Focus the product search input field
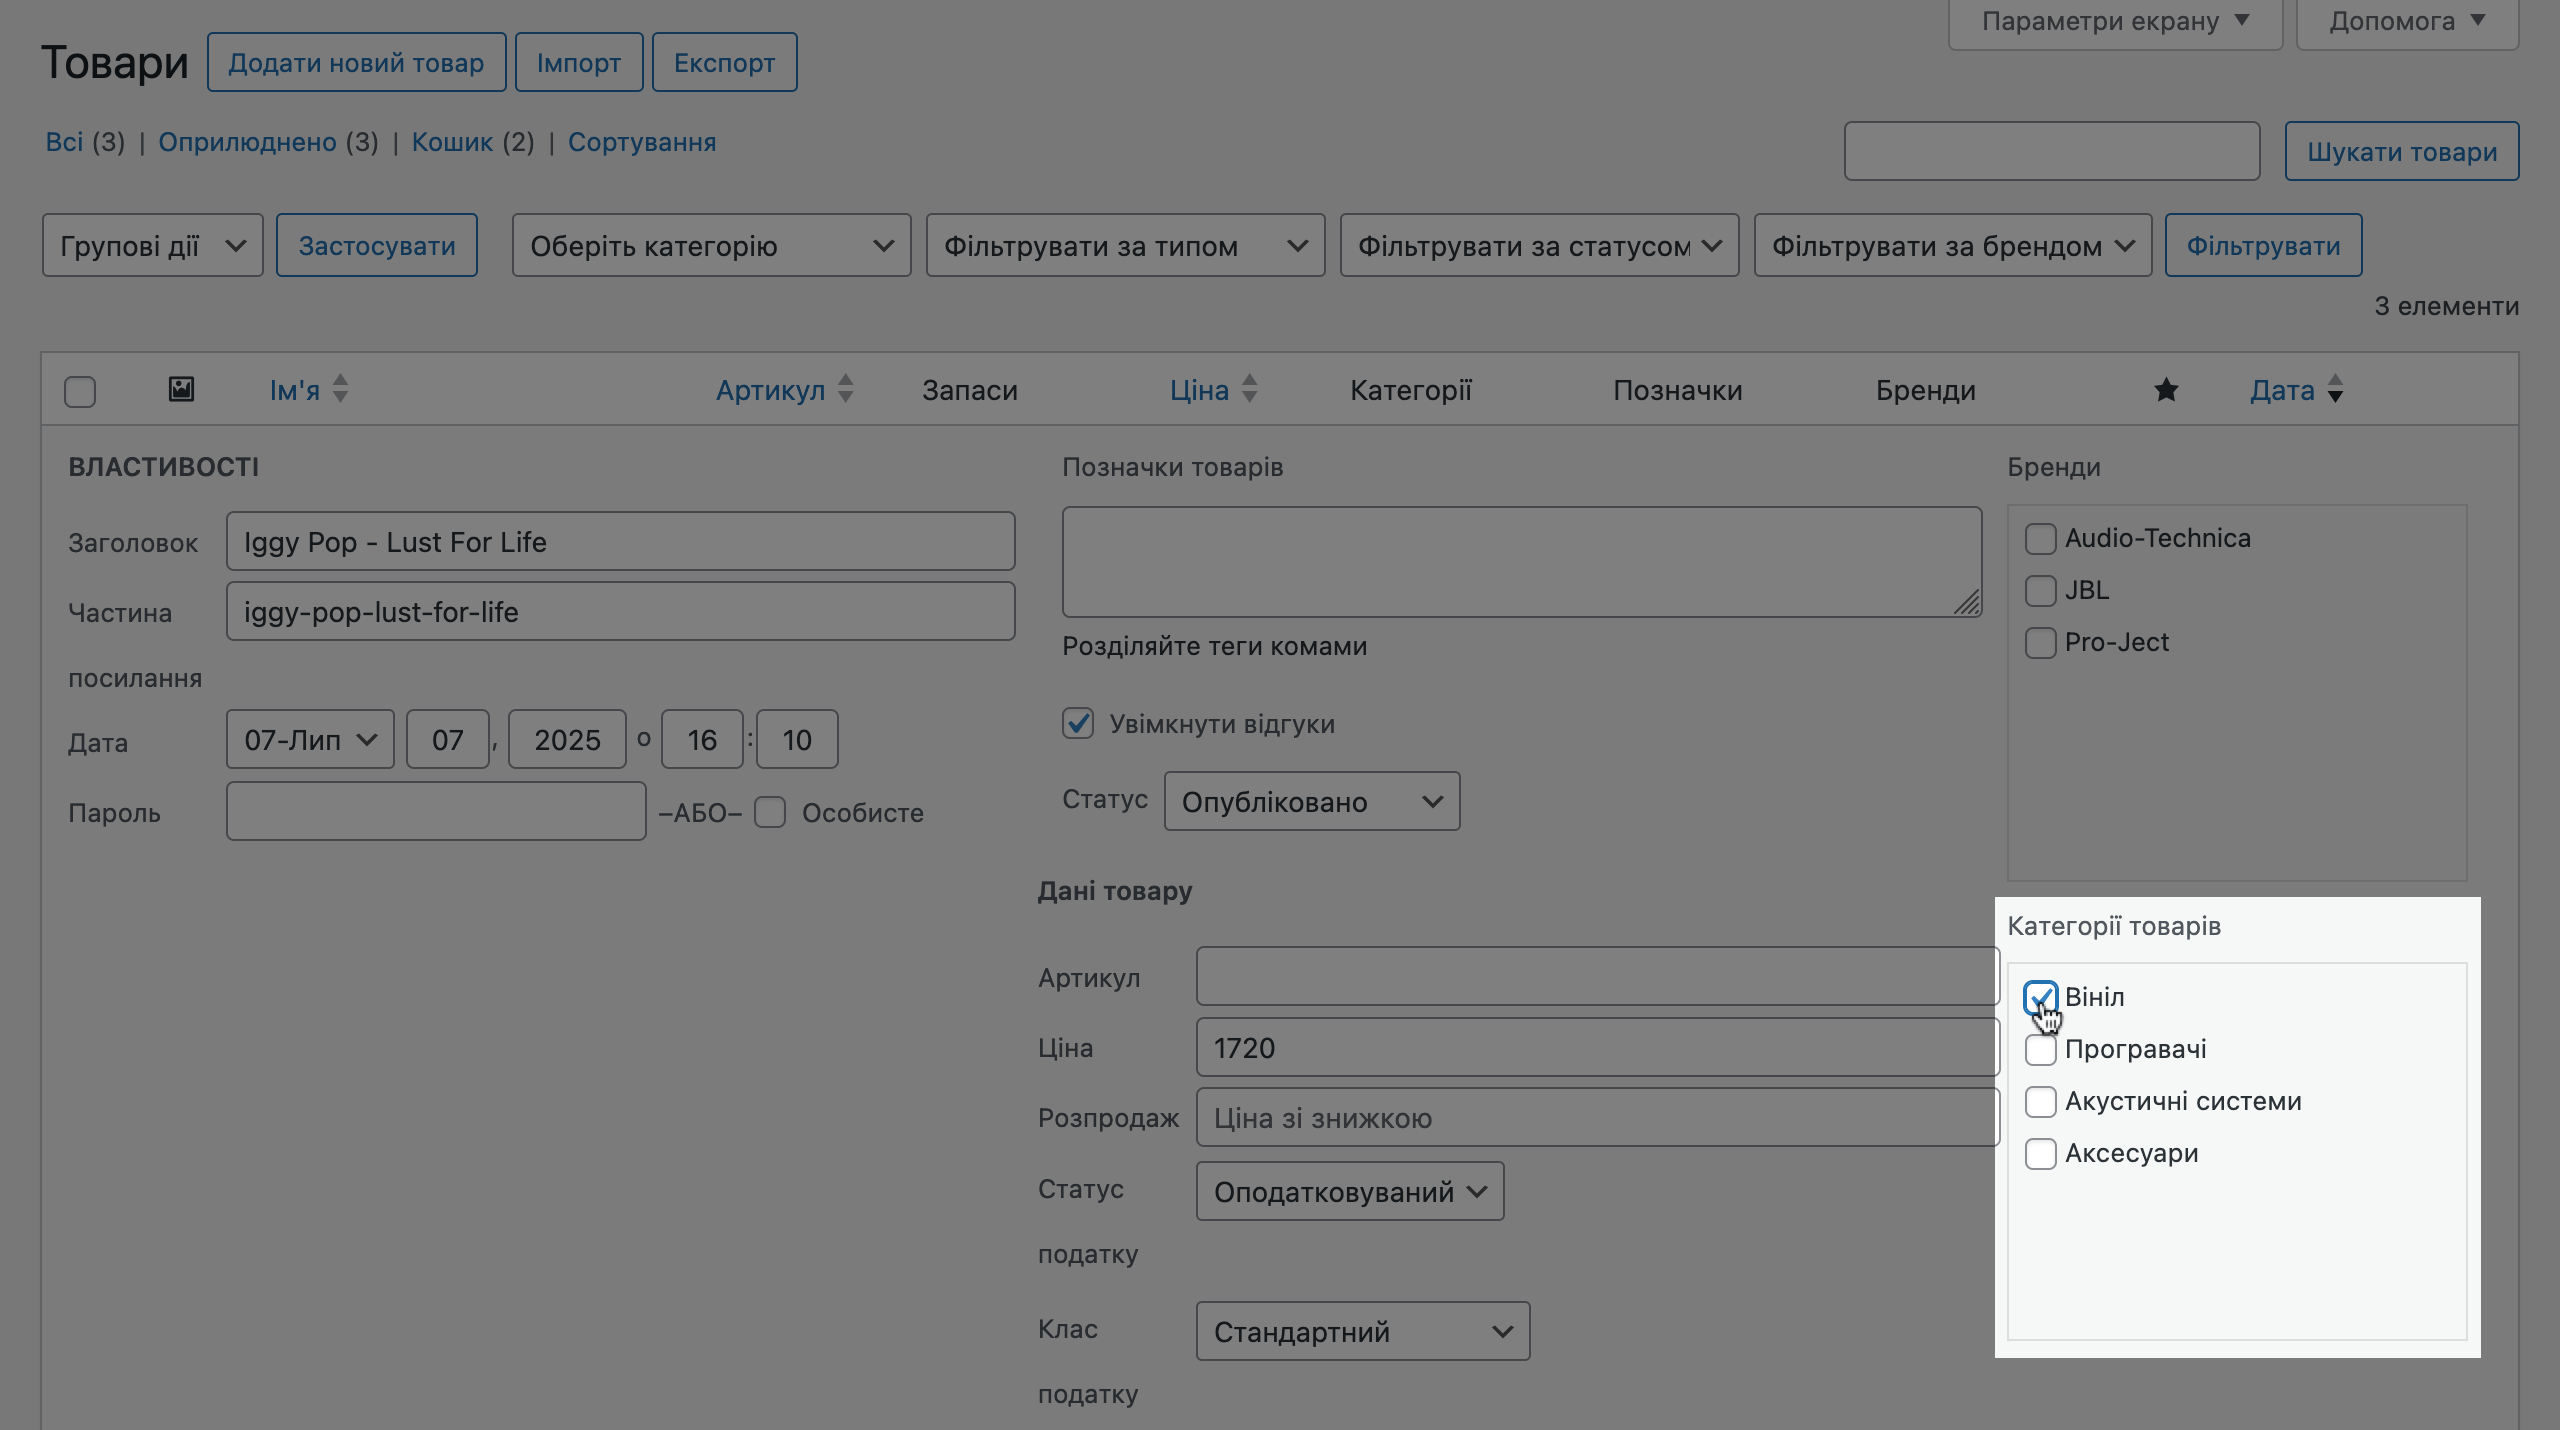The height and width of the screenshot is (1430, 2560). click(x=2052, y=151)
